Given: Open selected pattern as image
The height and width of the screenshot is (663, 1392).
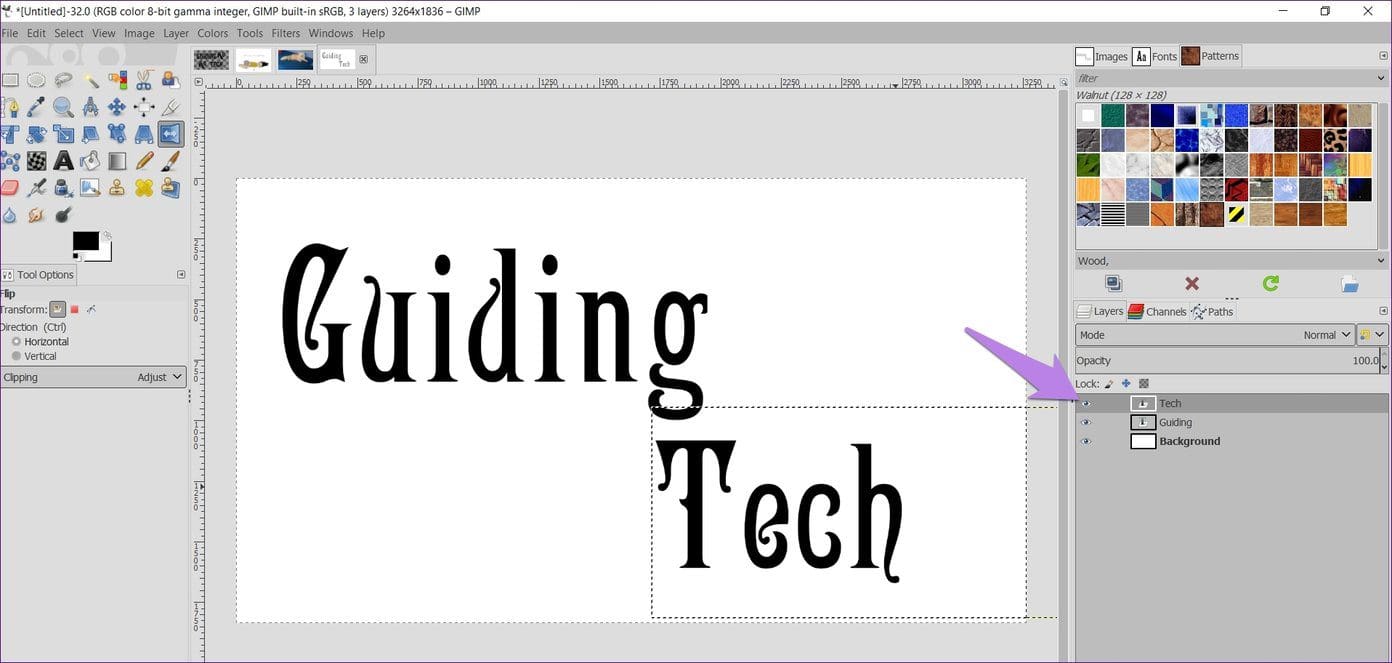Looking at the screenshot, I should [x=1349, y=284].
